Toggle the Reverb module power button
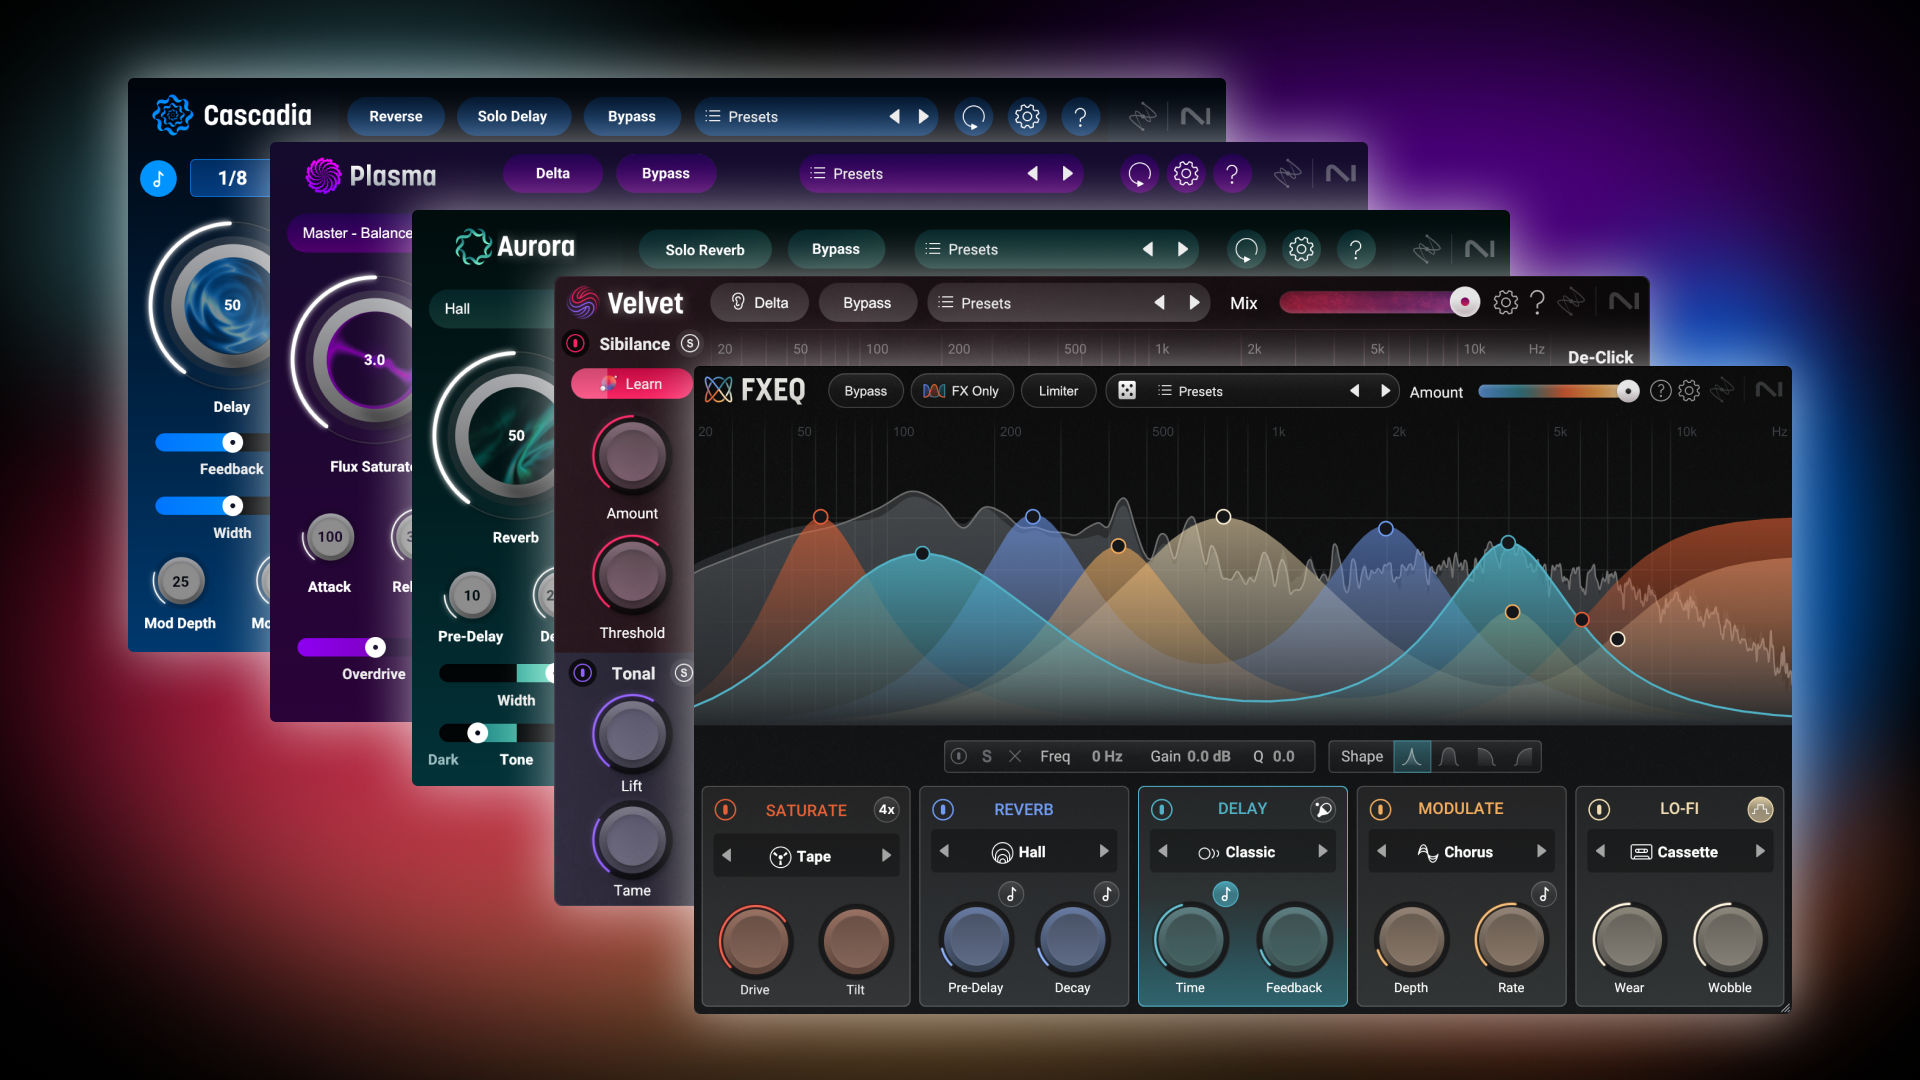Viewport: 1920px width, 1080px height. (943, 809)
